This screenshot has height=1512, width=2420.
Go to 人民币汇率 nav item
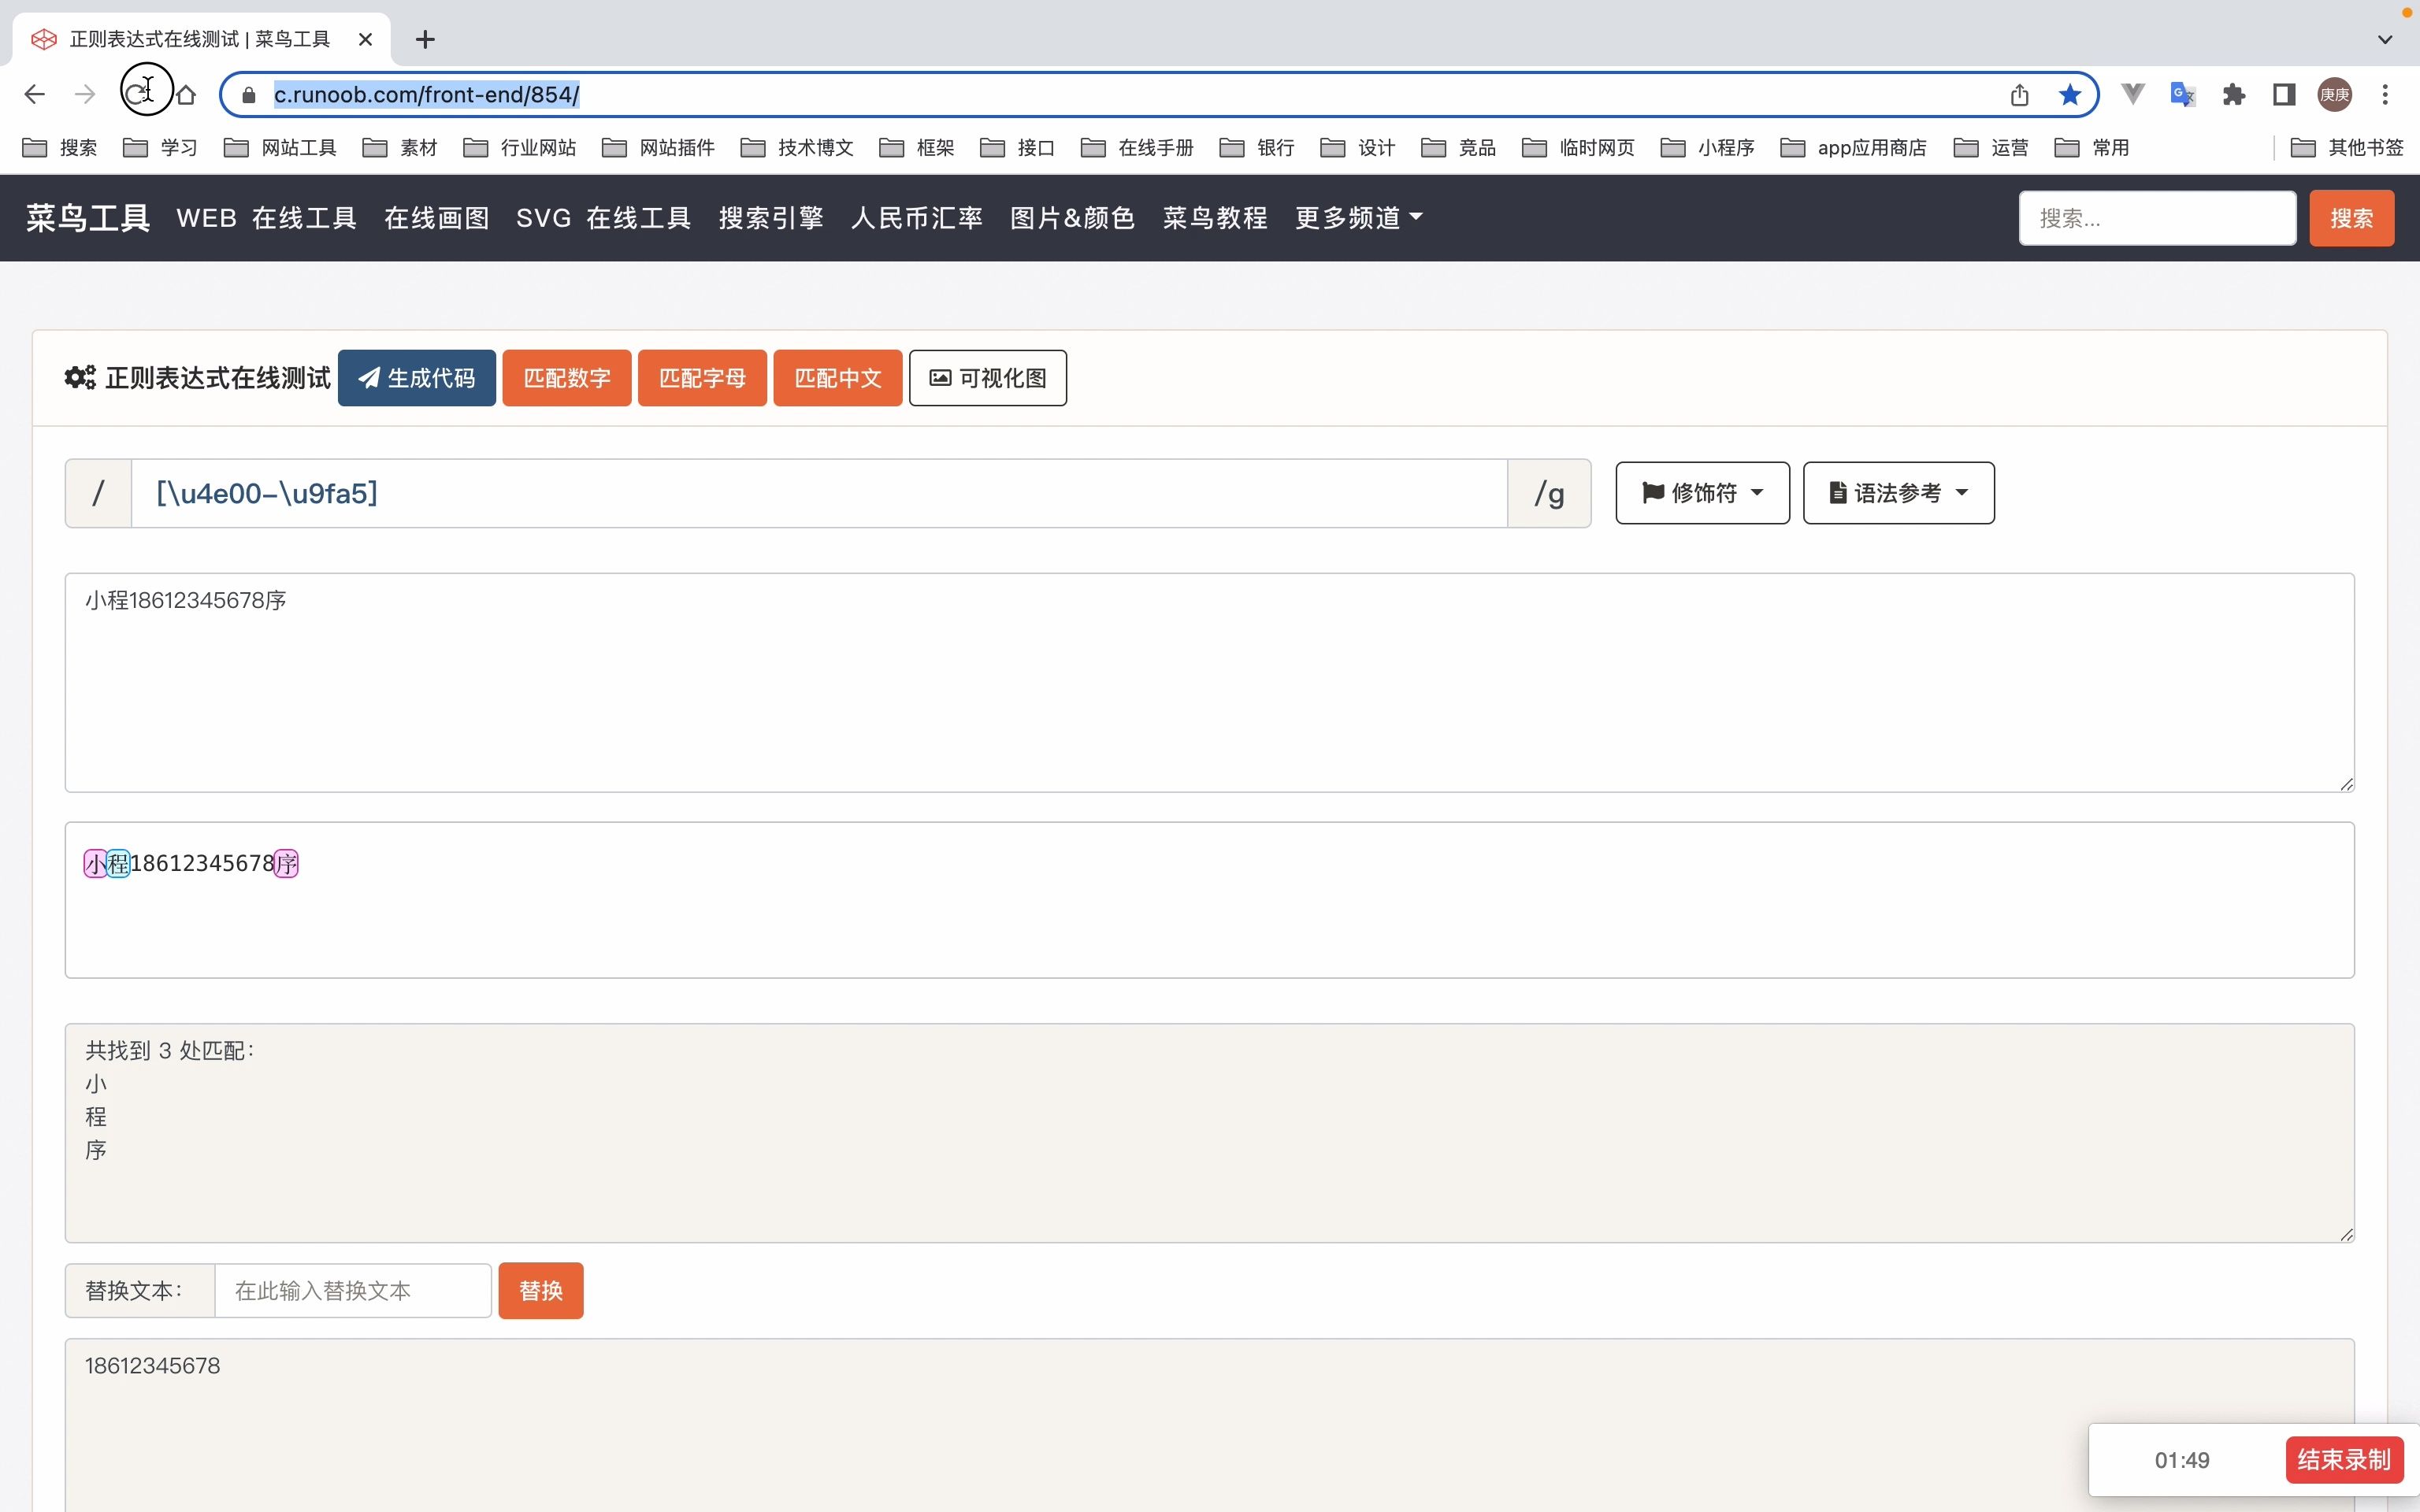[x=916, y=218]
